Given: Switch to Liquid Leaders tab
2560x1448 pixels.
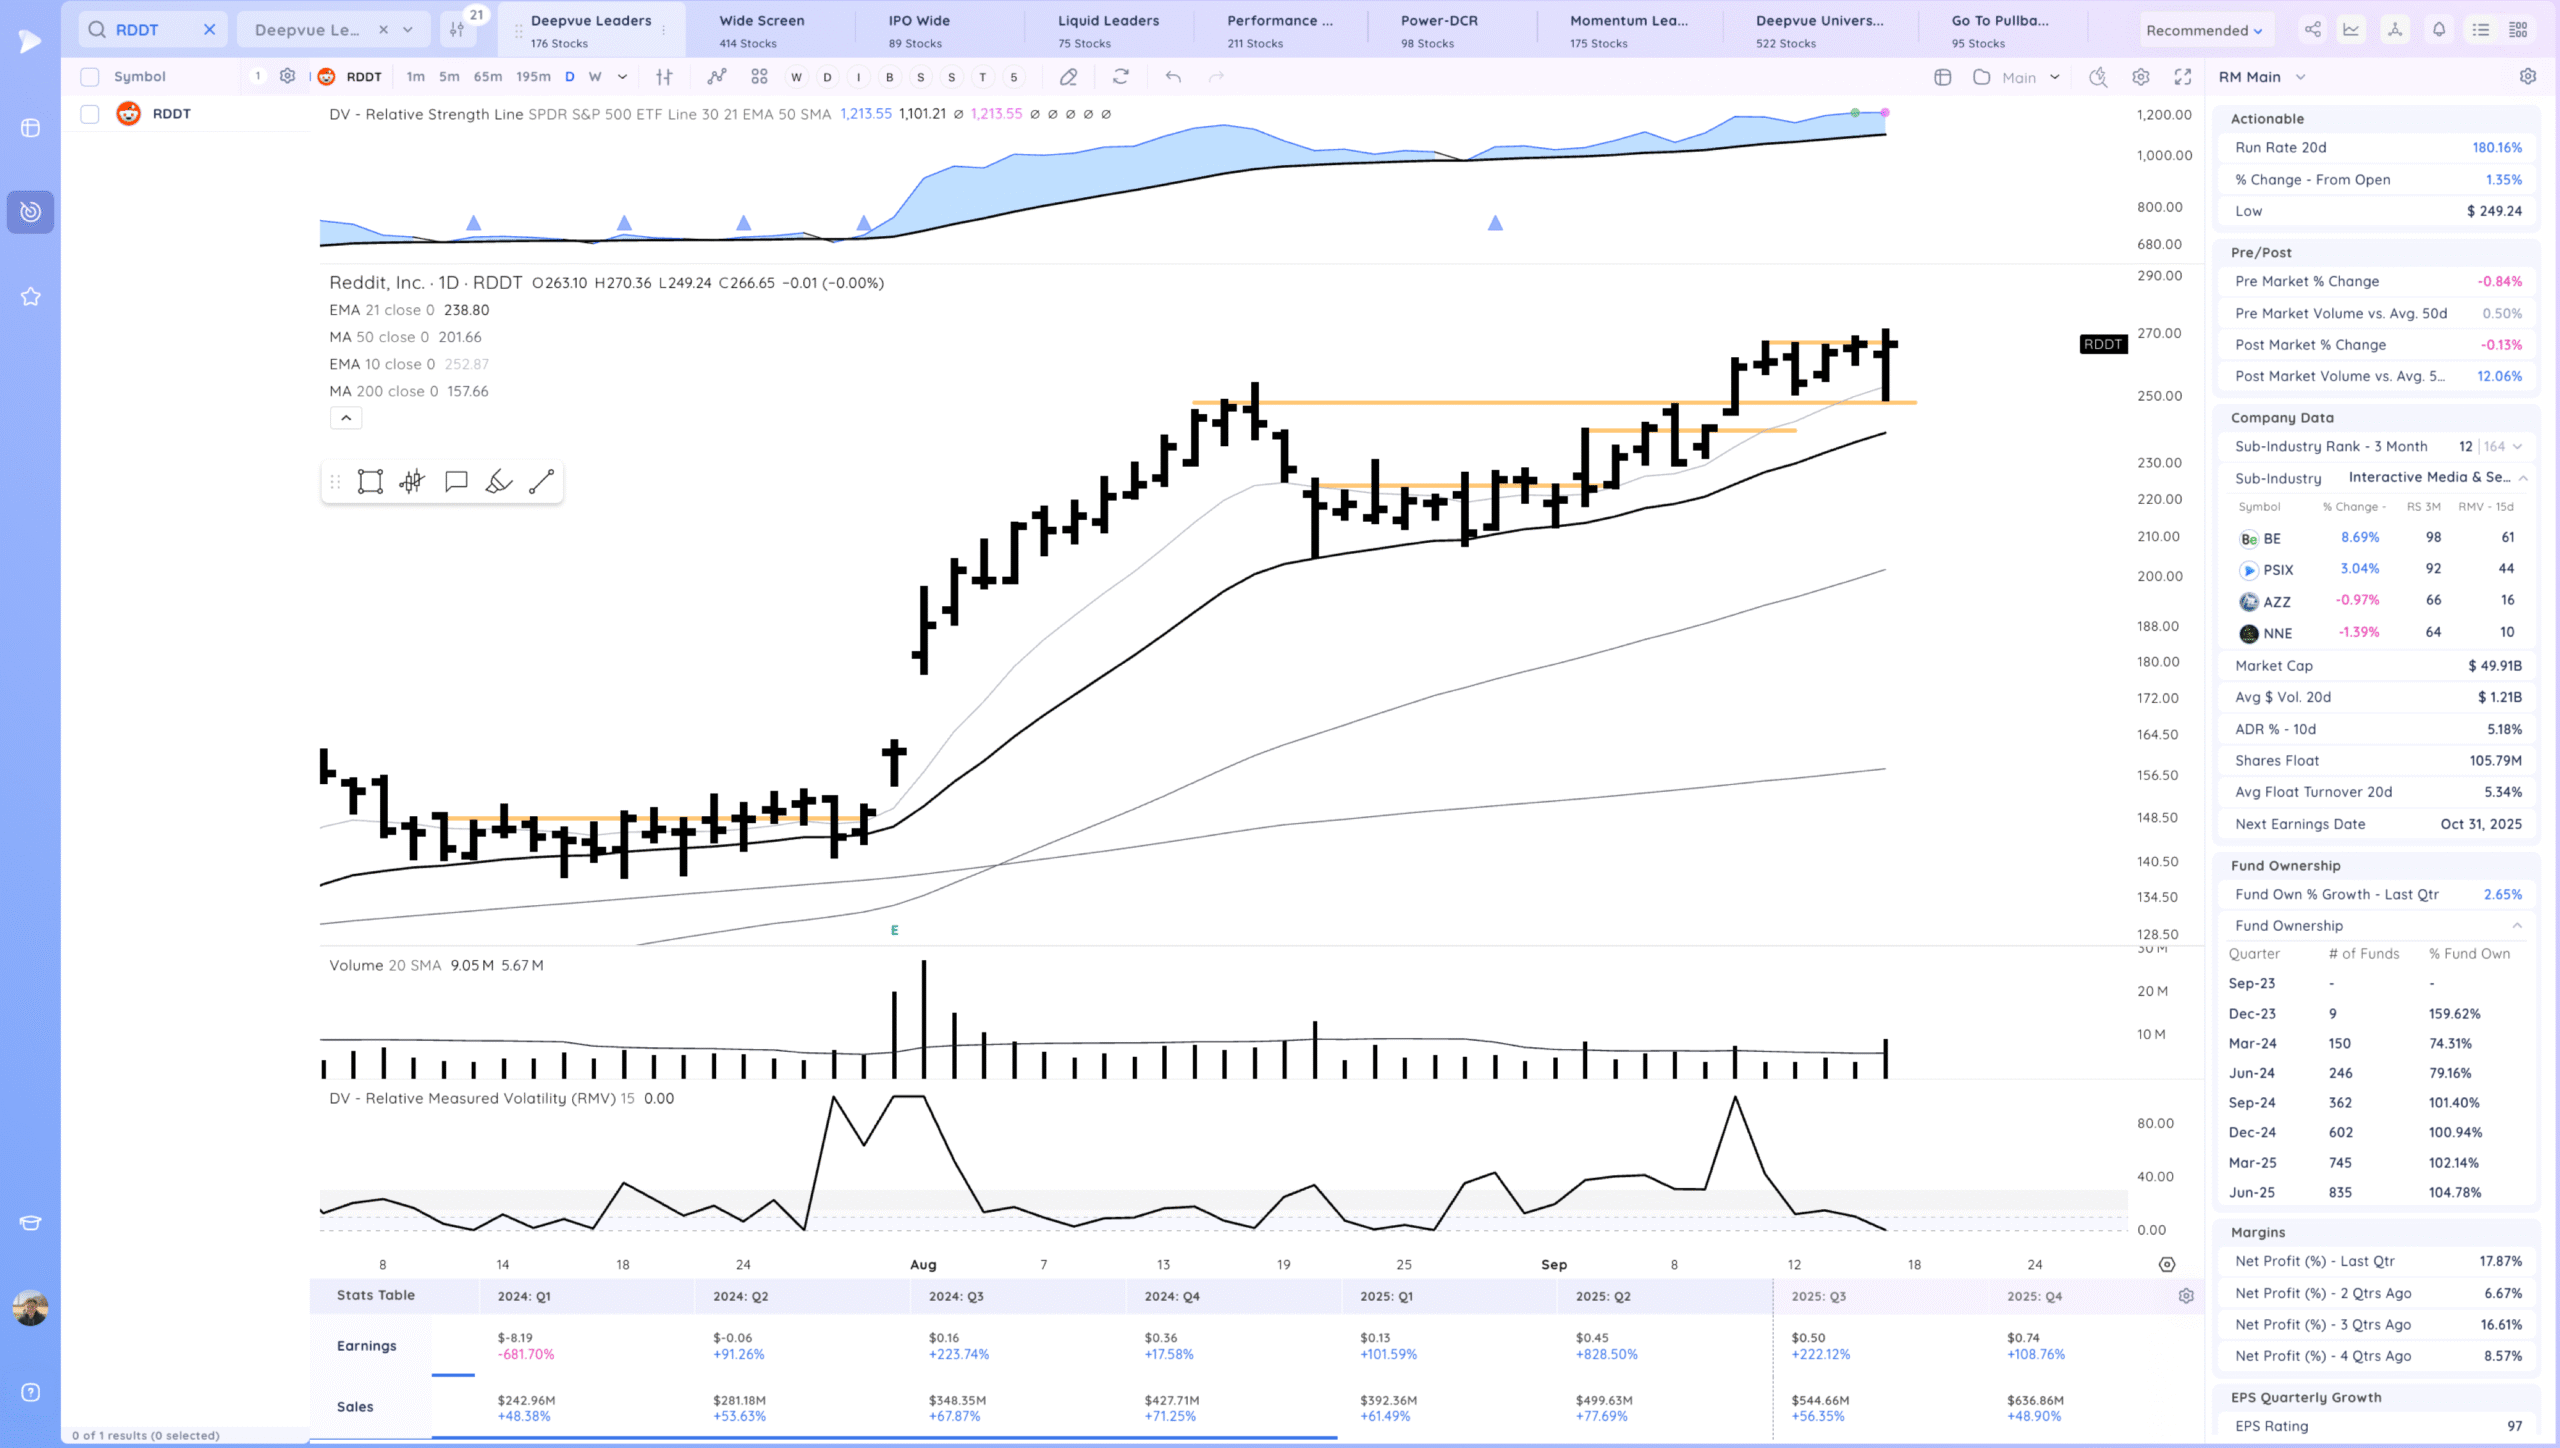Looking at the screenshot, I should coord(1108,30).
